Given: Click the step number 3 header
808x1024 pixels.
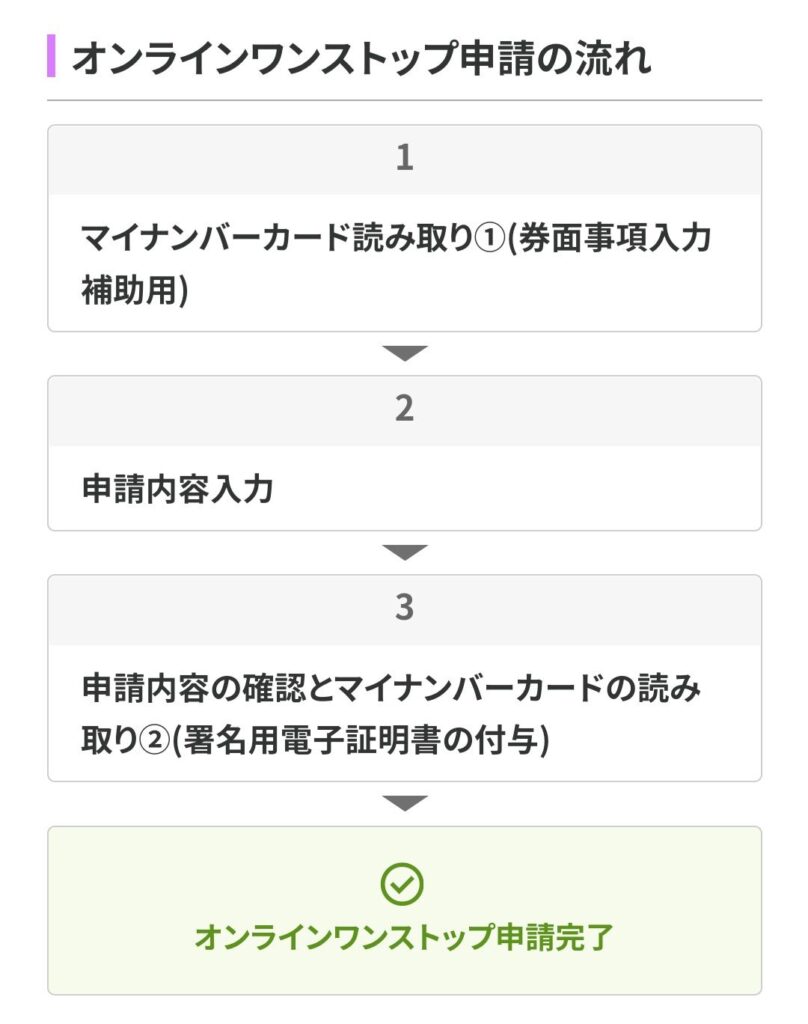Looking at the screenshot, I should click(404, 609).
